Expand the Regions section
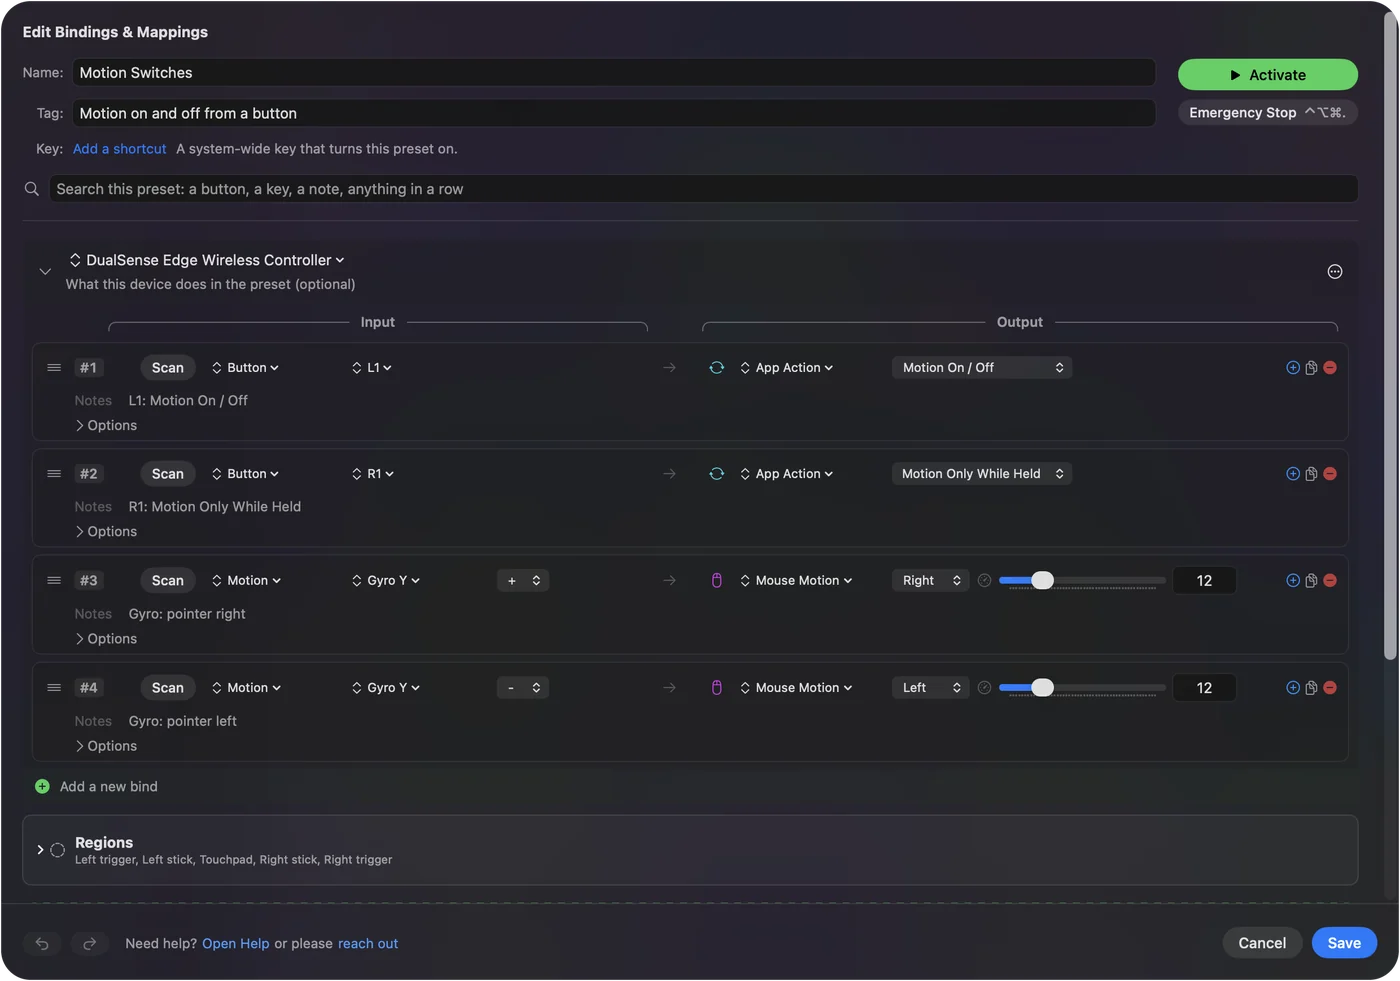 click(x=40, y=850)
